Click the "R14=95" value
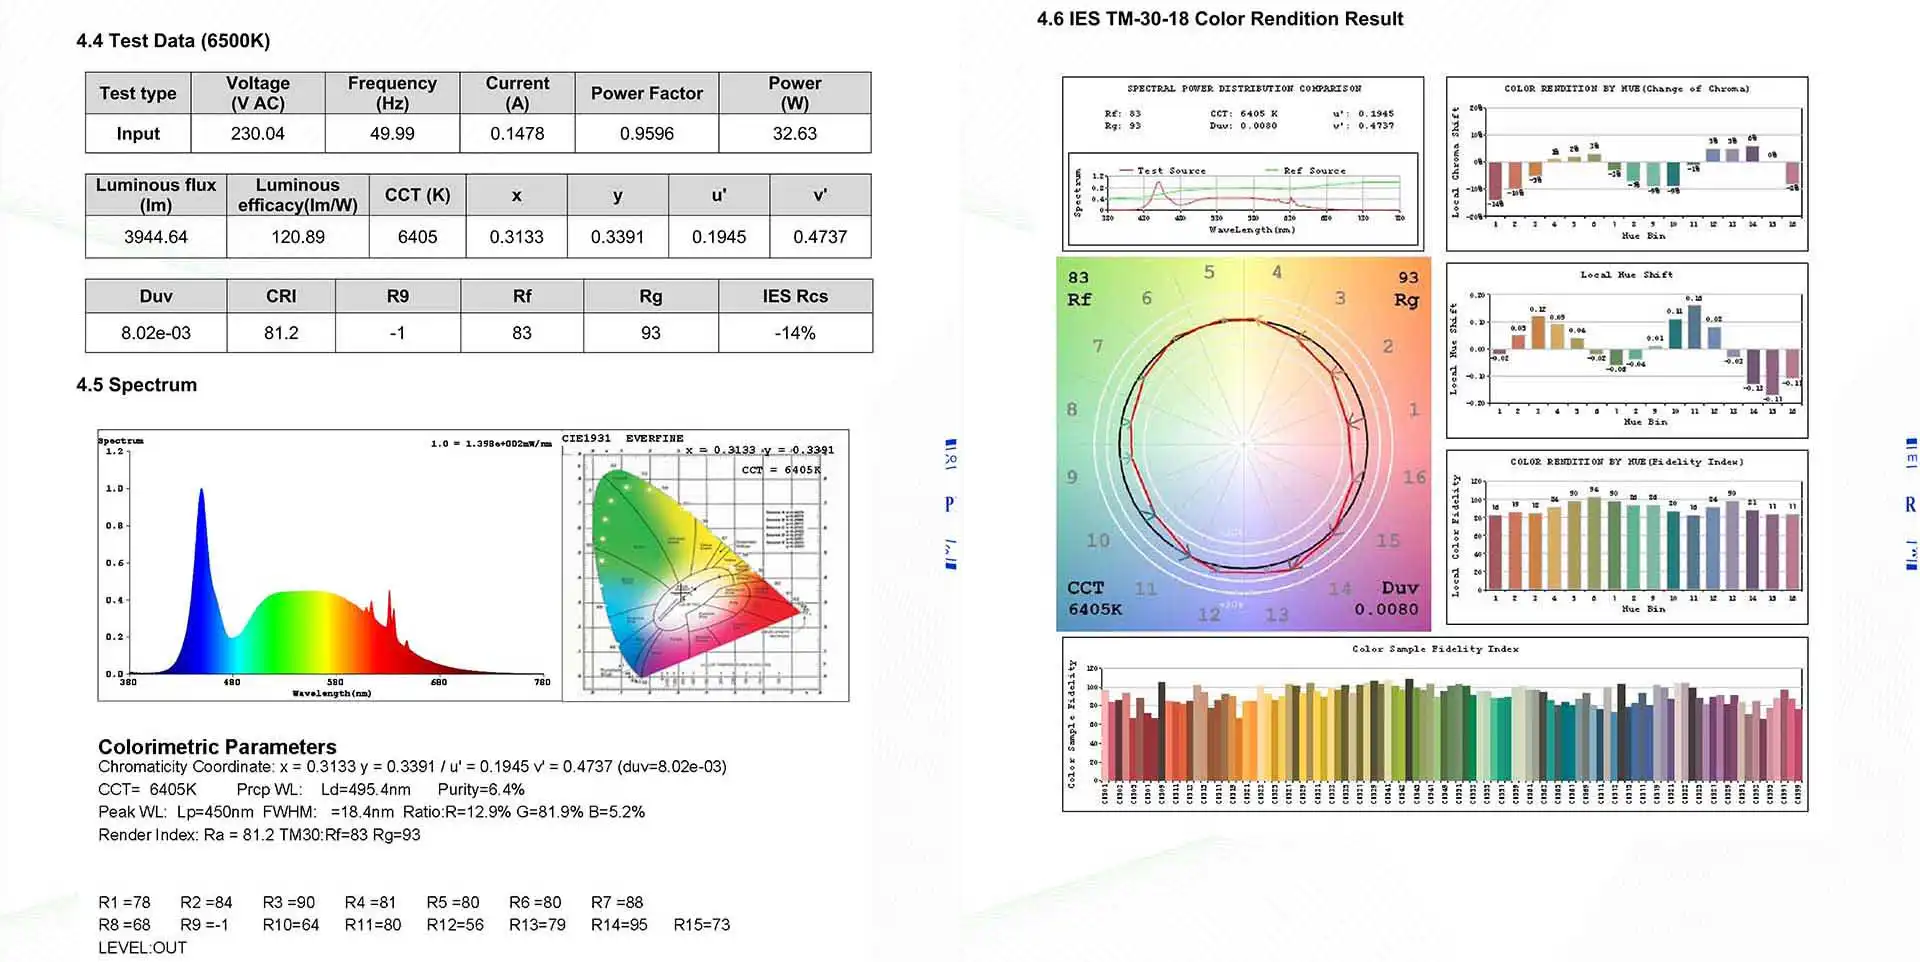Viewport: 1920px width, 962px height. coord(619,925)
